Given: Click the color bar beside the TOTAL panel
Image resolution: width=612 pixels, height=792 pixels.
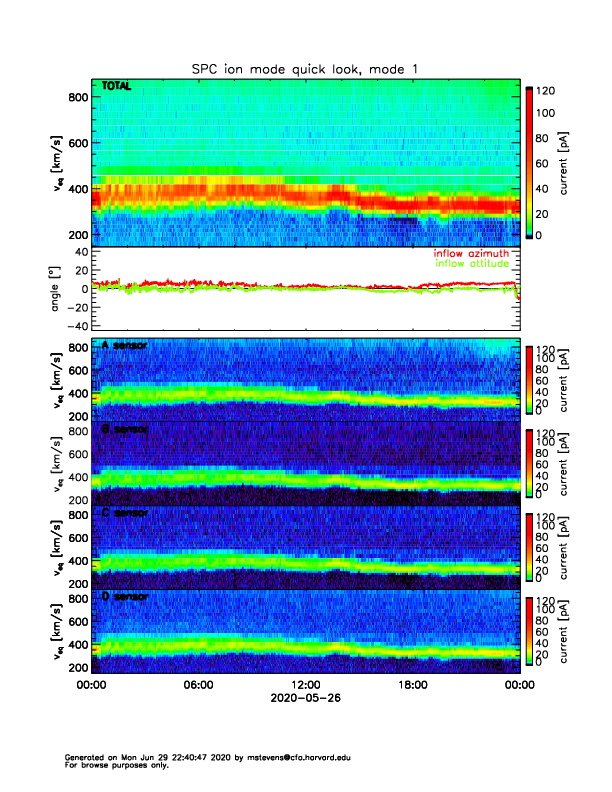Looking at the screenshot, I should (531, 163).
